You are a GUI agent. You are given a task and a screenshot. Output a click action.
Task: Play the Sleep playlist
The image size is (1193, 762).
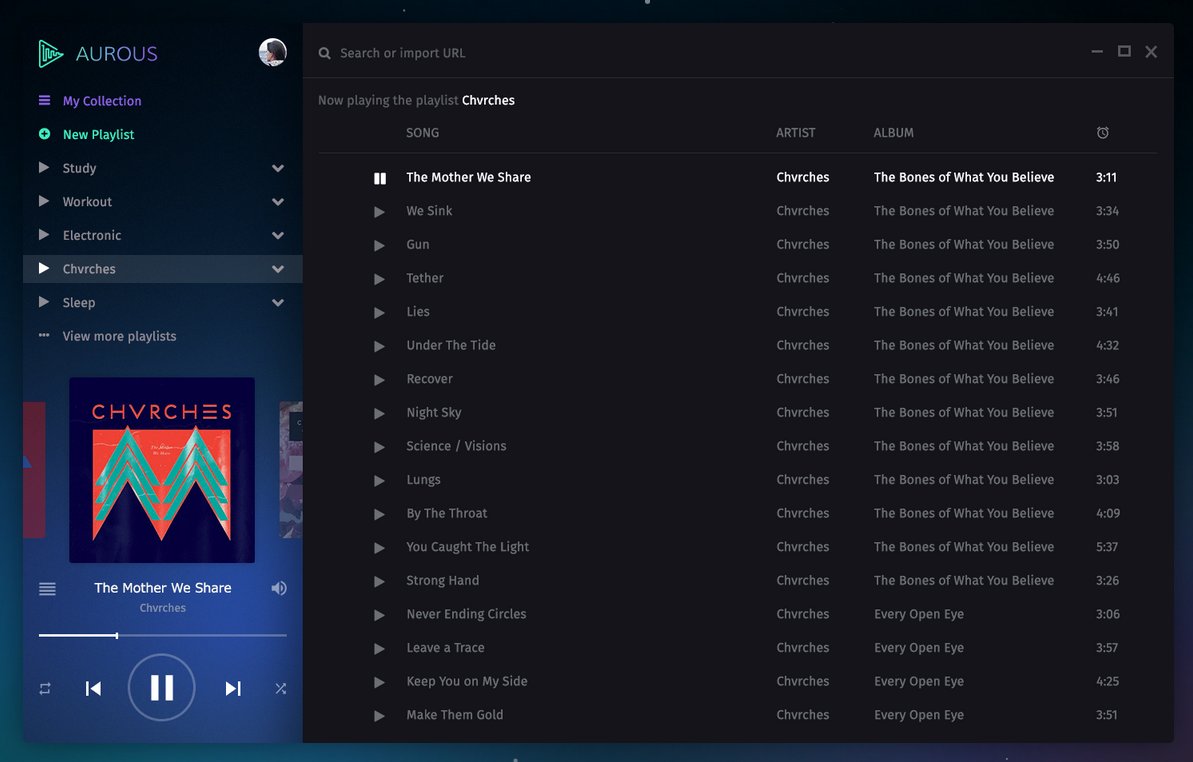click(x=44, y=302)
